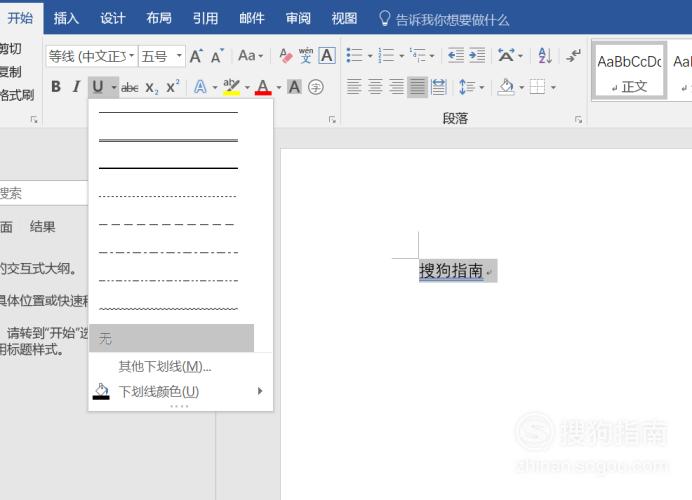This screenshot has width=692, height=500.
Task: Expand font color arrow
Action: [278, 87]
